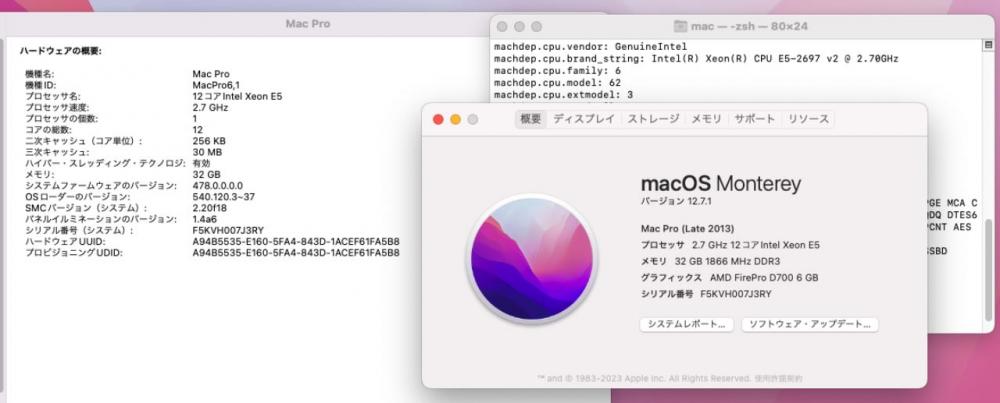The image size is (1000, 403).
Task: Click the folder icon in Terminal title
Action: click(x=680, y=27)
